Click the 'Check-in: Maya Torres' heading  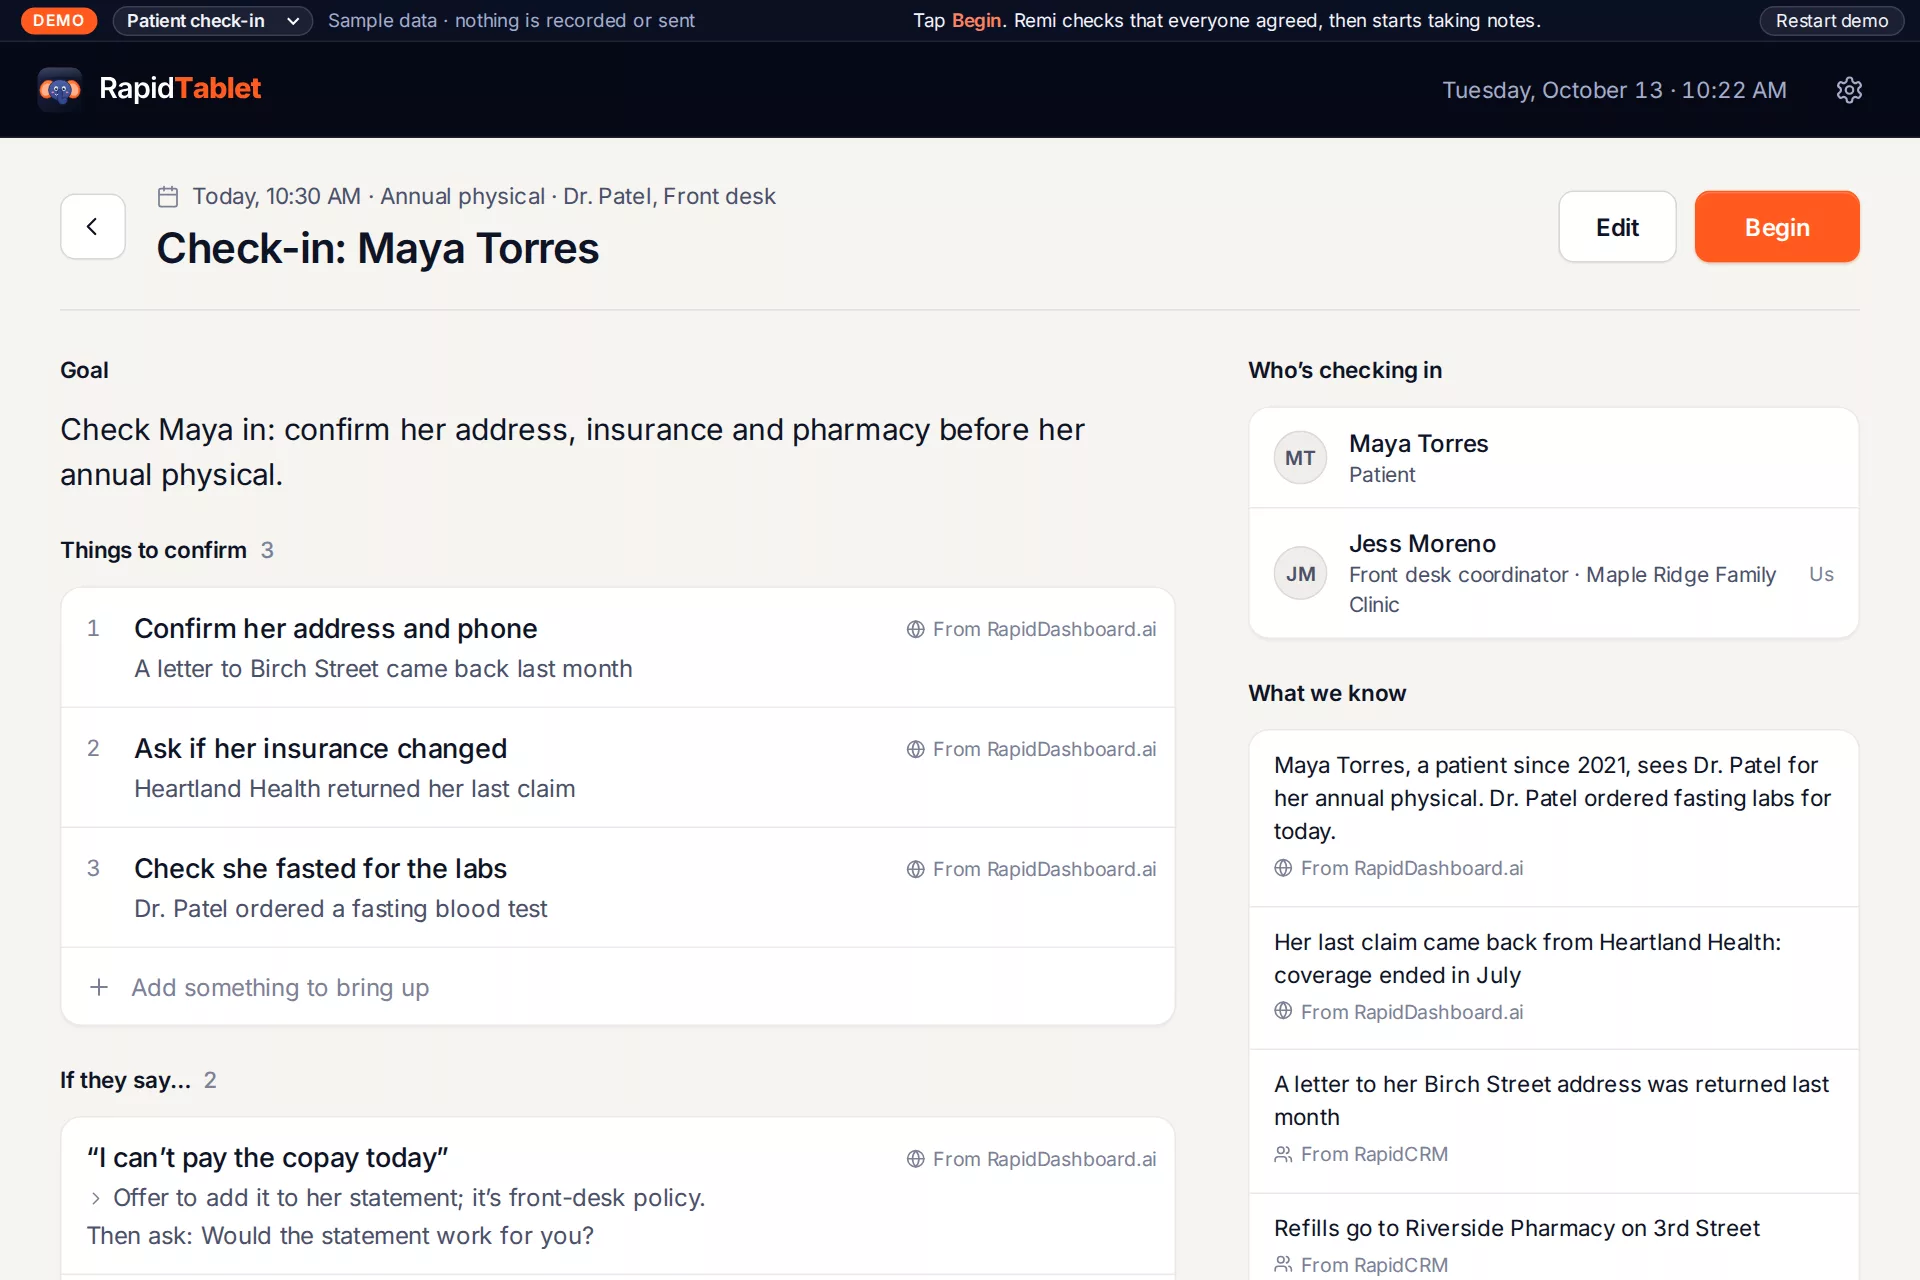coord(378,248)
